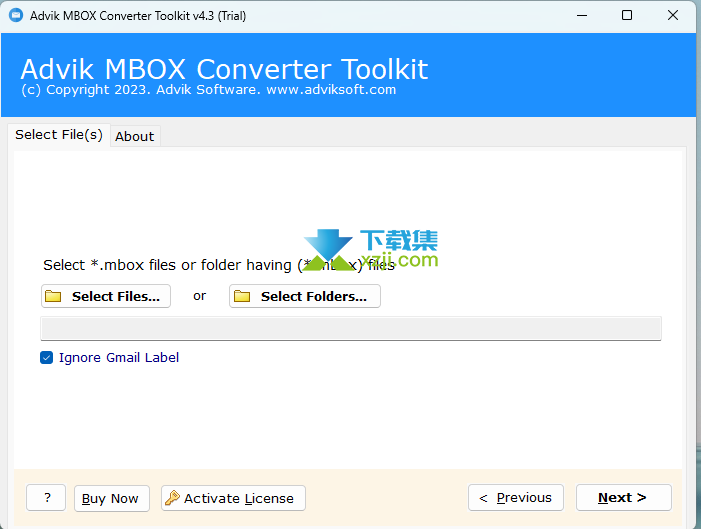Click the Advik app icon in title bar

pos(16,15)
